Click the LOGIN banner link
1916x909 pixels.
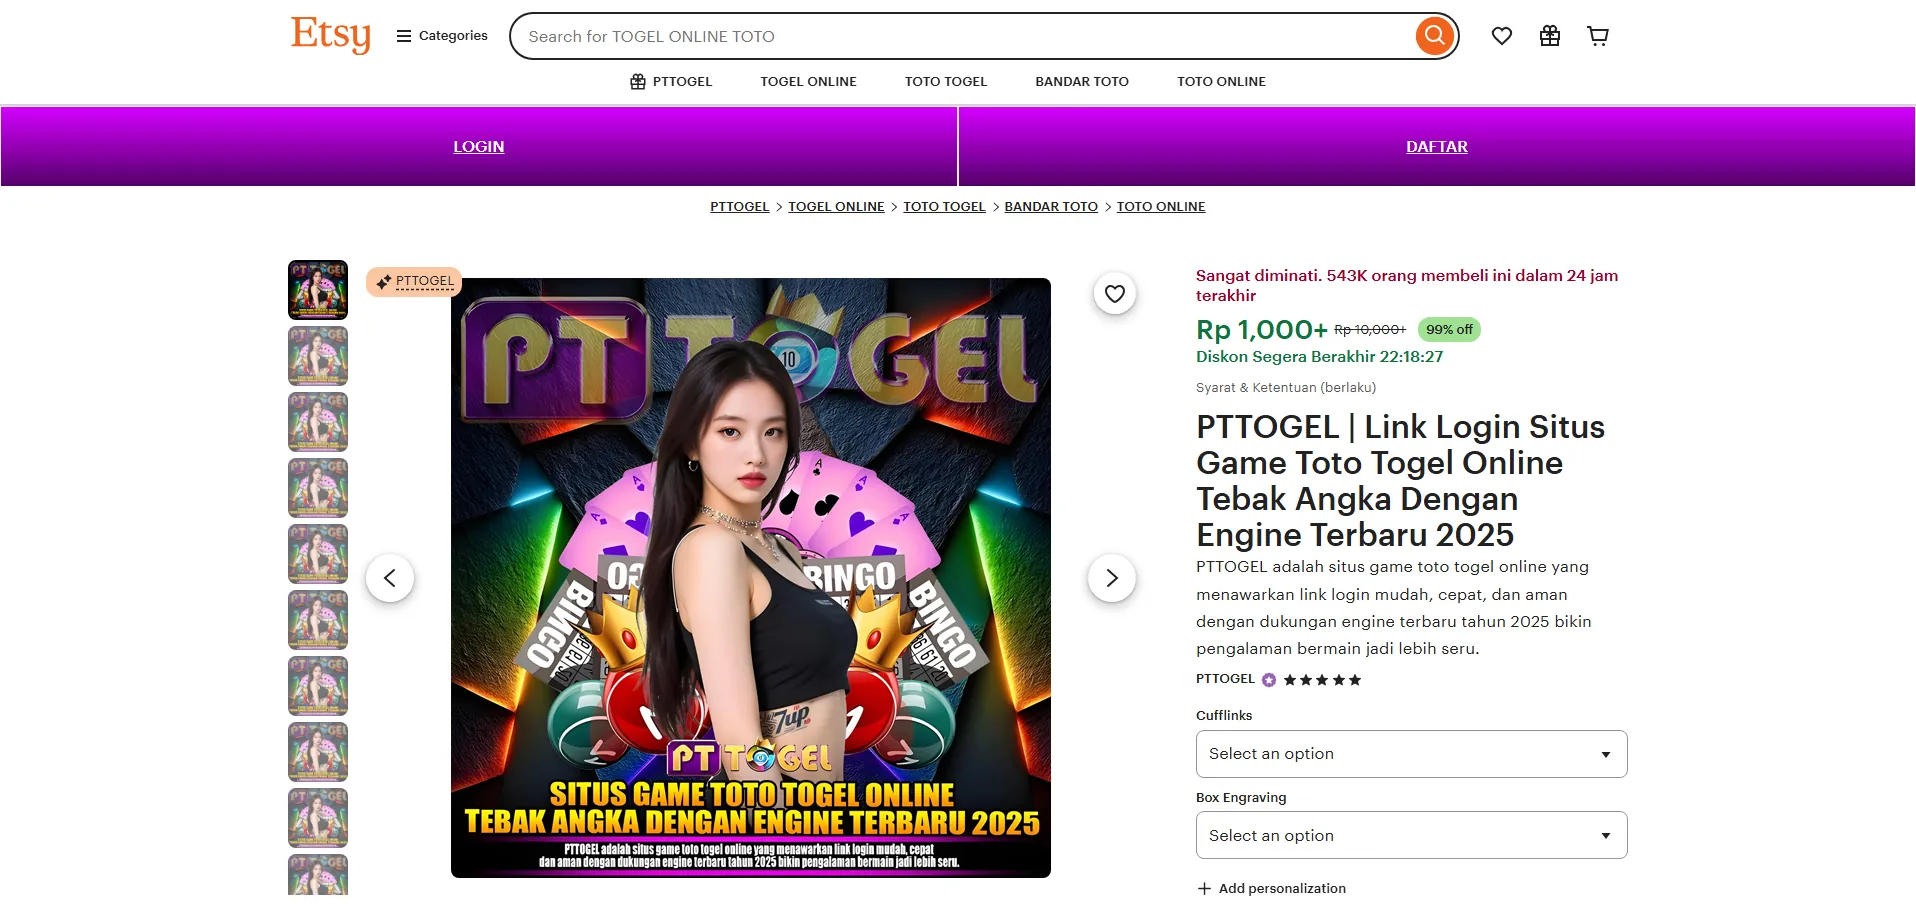[478, 147]
